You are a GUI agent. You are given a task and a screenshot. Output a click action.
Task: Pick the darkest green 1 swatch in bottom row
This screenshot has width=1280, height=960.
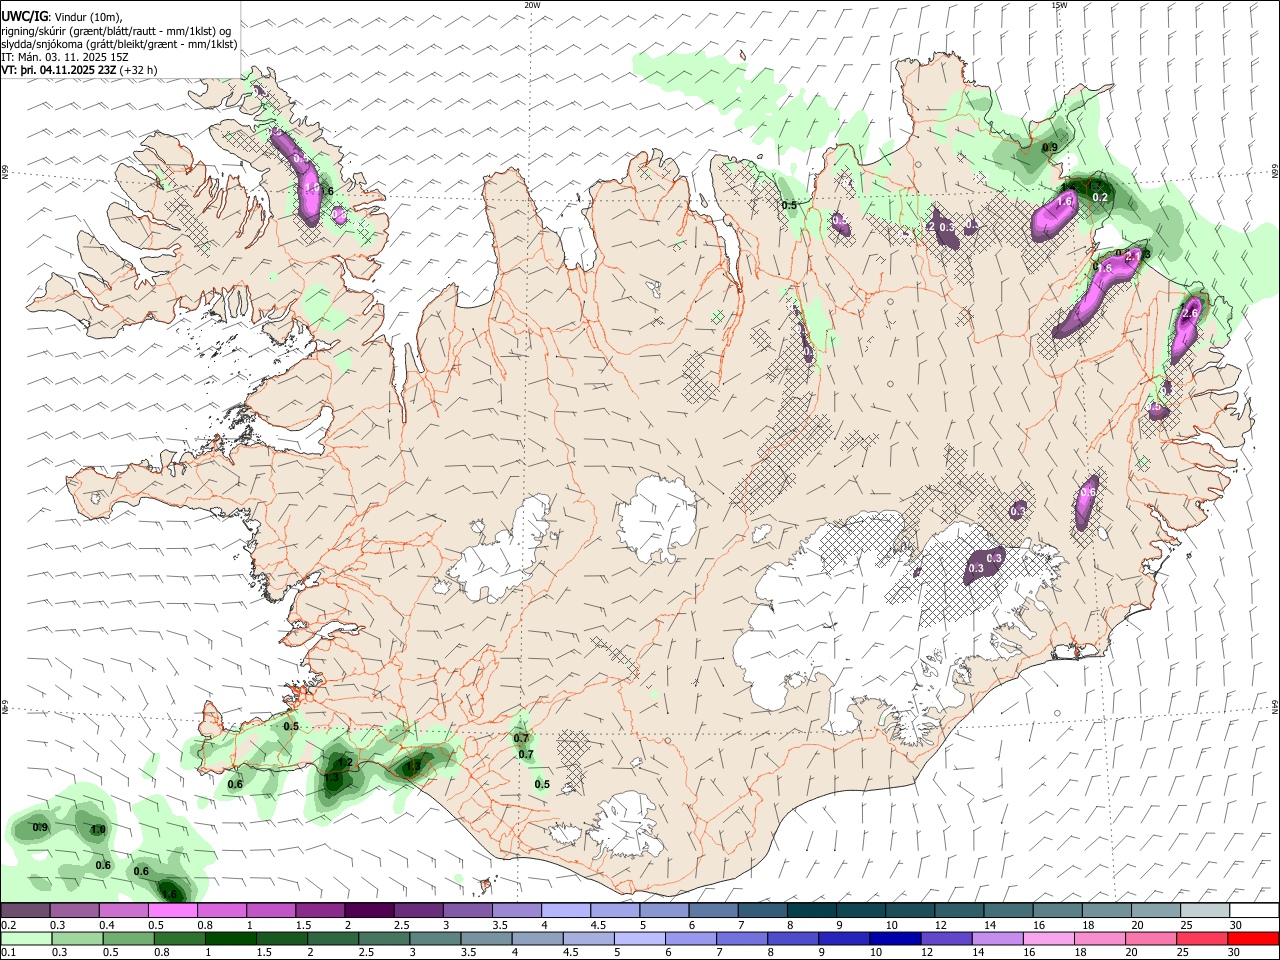tap(231, 939)
